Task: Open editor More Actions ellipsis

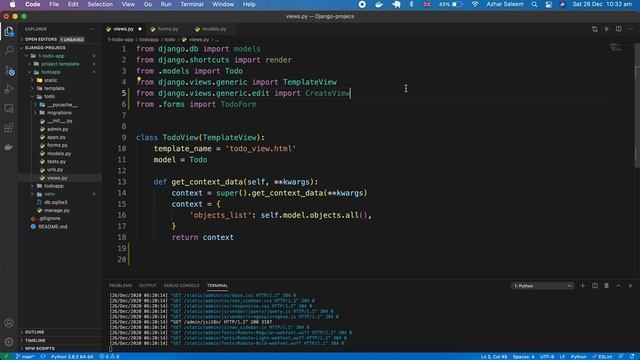Action: 631,29
